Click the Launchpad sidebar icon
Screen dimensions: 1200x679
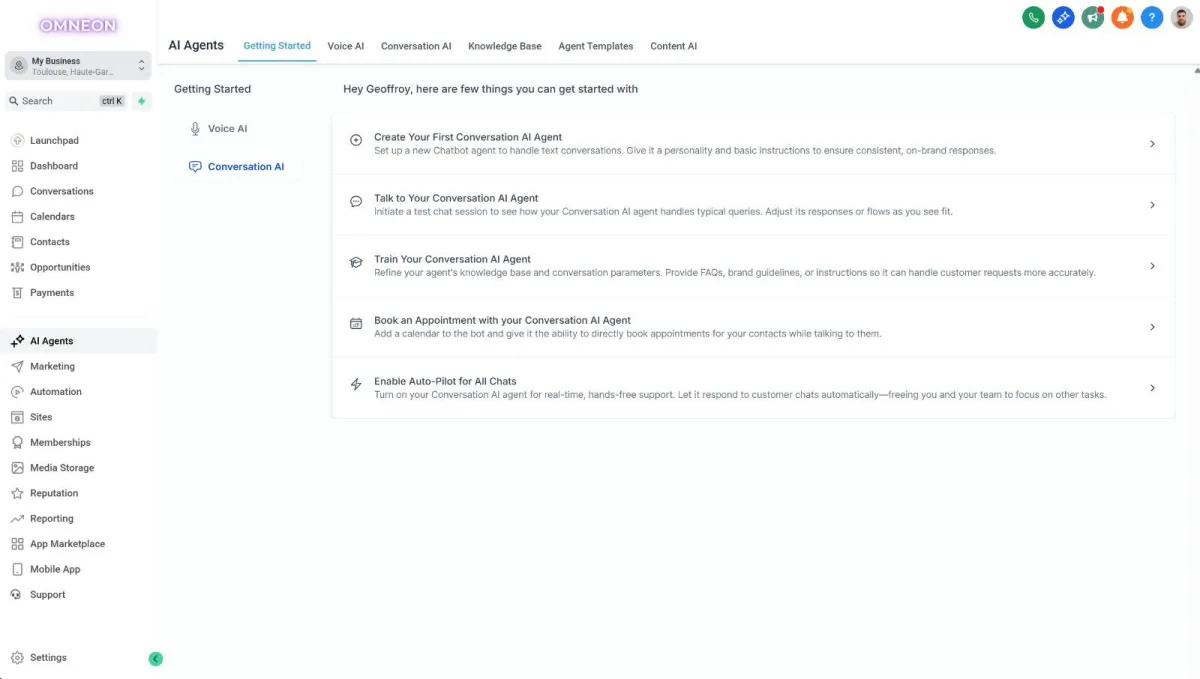(17, 141)
